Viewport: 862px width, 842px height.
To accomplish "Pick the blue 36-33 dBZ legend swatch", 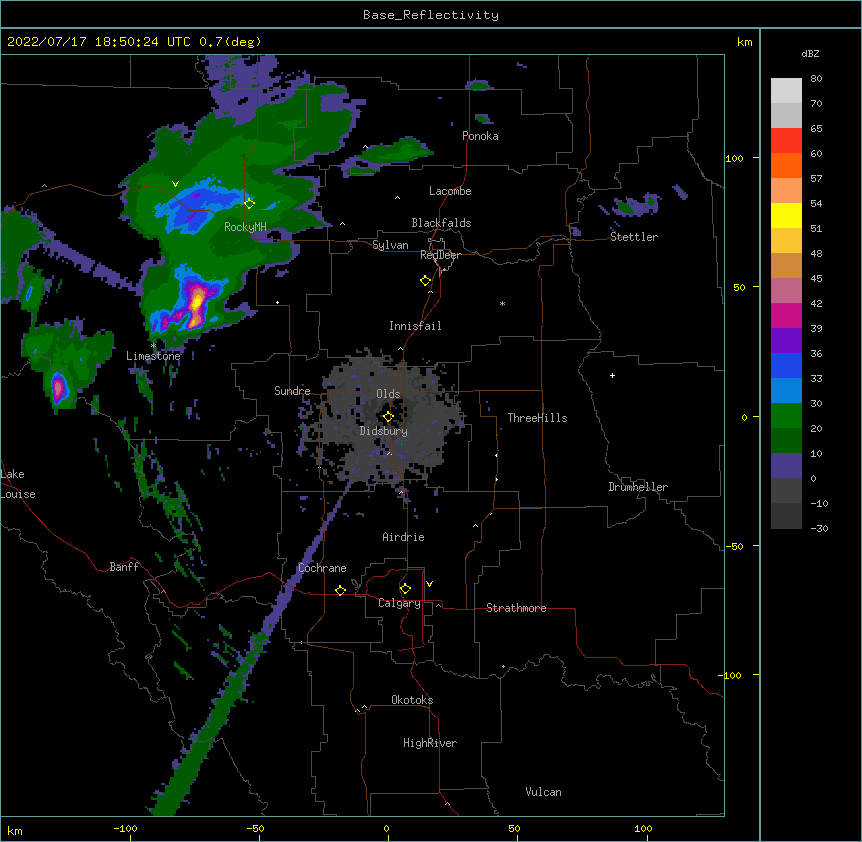I will pos(786,365).
